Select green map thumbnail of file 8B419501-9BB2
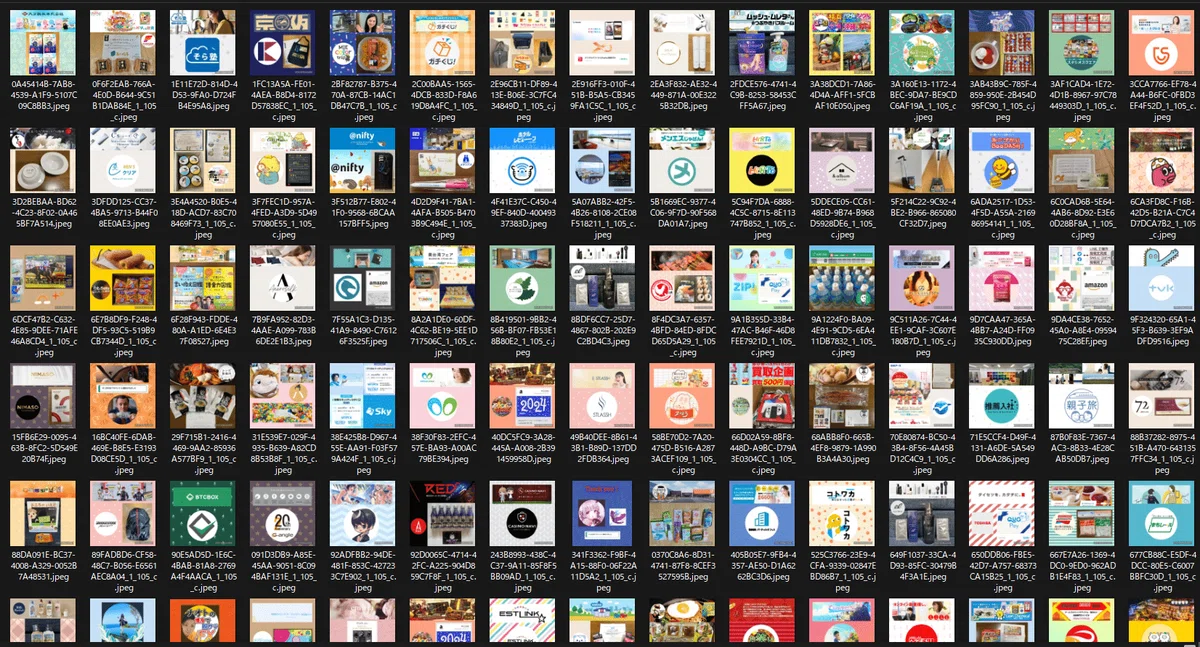Viewport: 1200px width, 647px height. click(523, 278)
